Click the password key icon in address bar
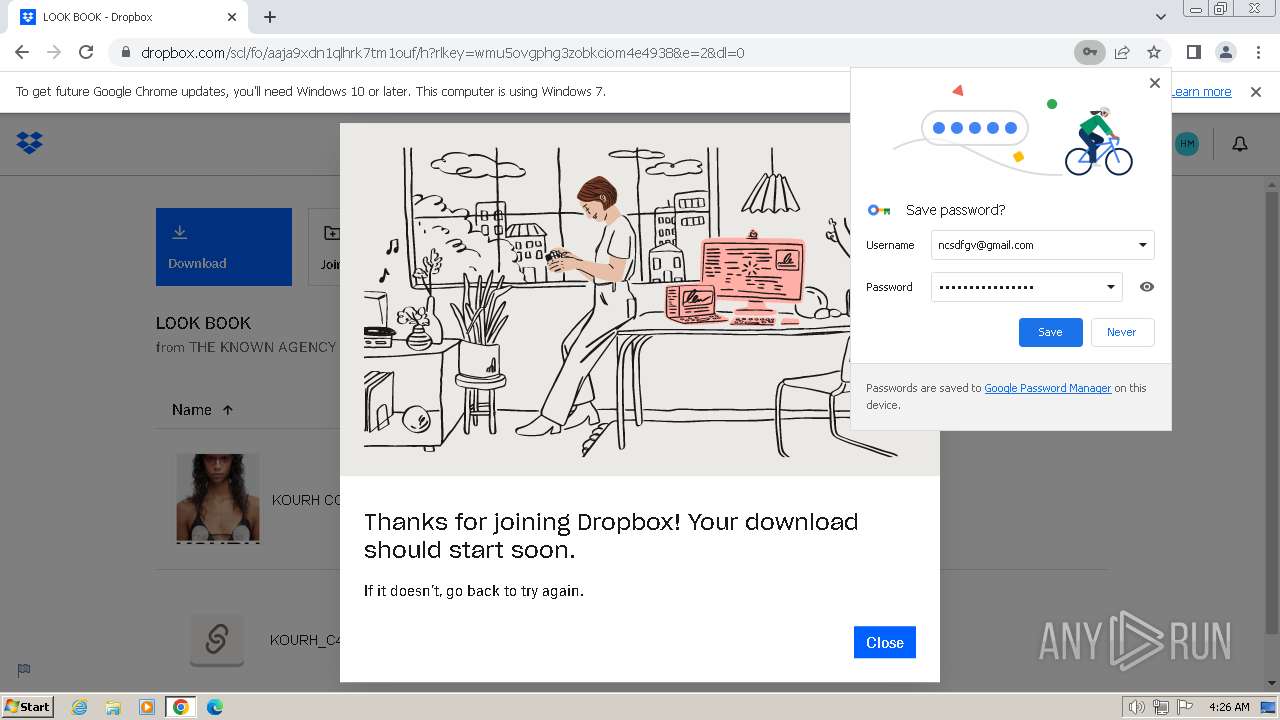 1090,52
